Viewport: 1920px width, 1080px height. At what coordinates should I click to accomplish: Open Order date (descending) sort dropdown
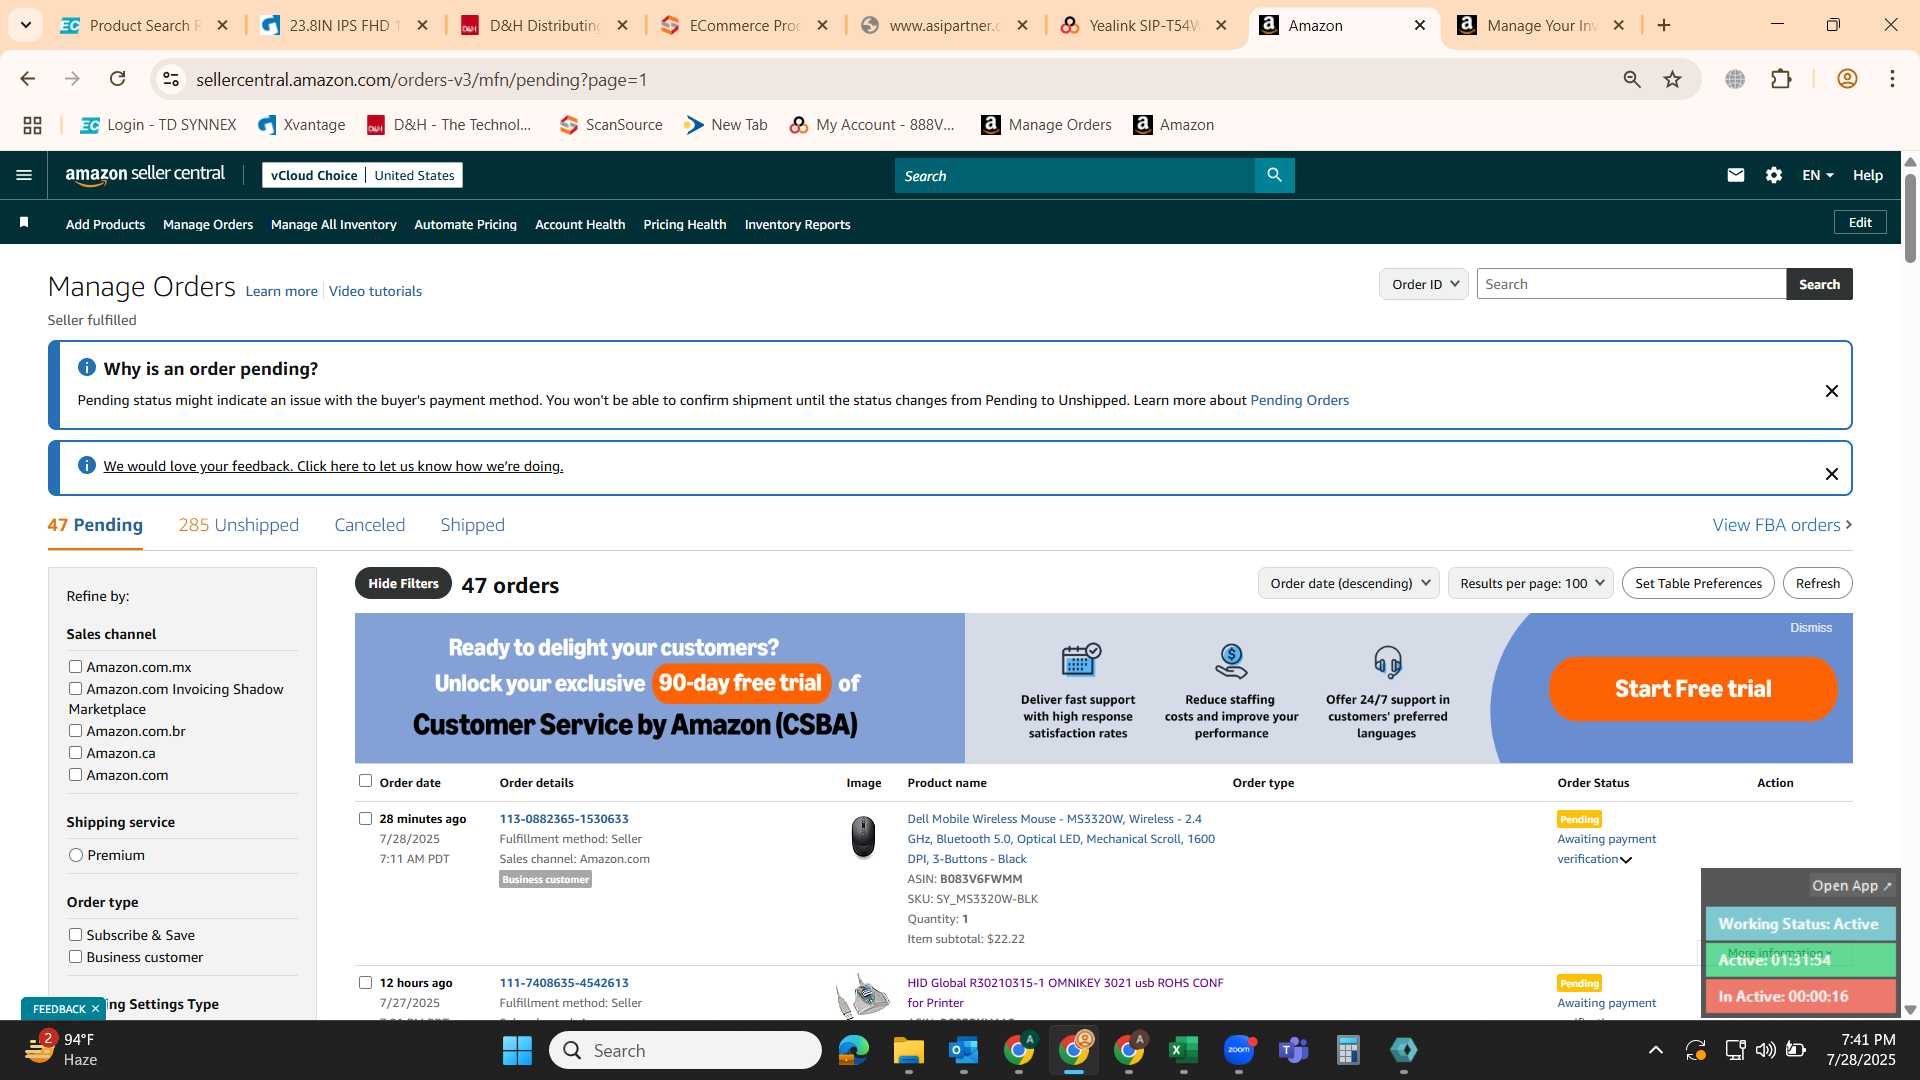[x=1348, y=583]
